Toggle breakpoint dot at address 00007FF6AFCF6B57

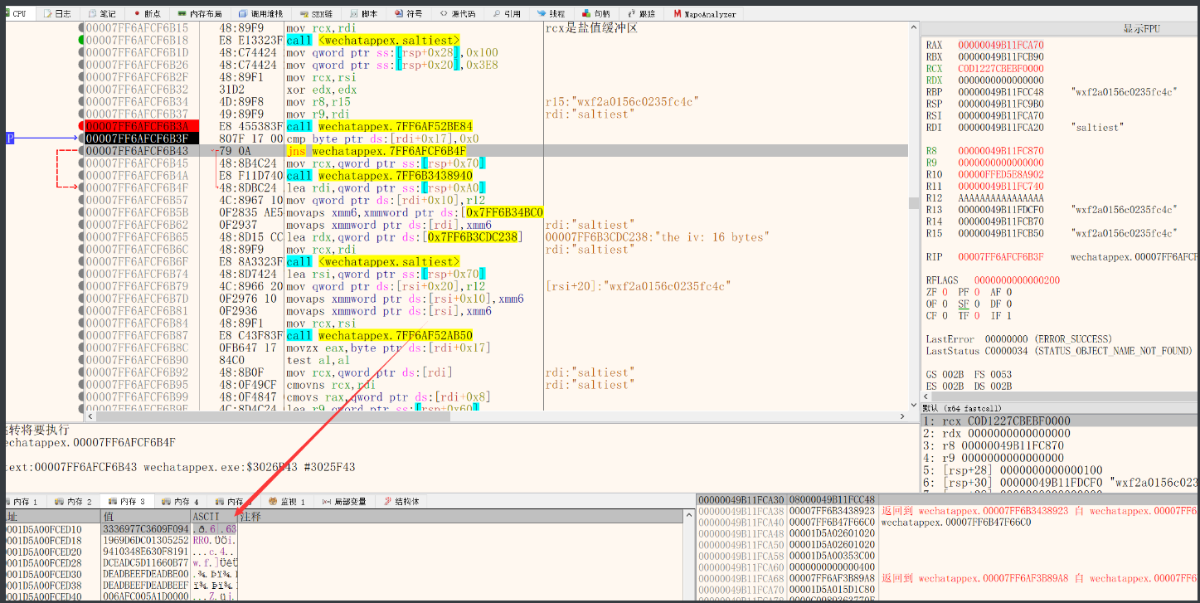point(80,200)
